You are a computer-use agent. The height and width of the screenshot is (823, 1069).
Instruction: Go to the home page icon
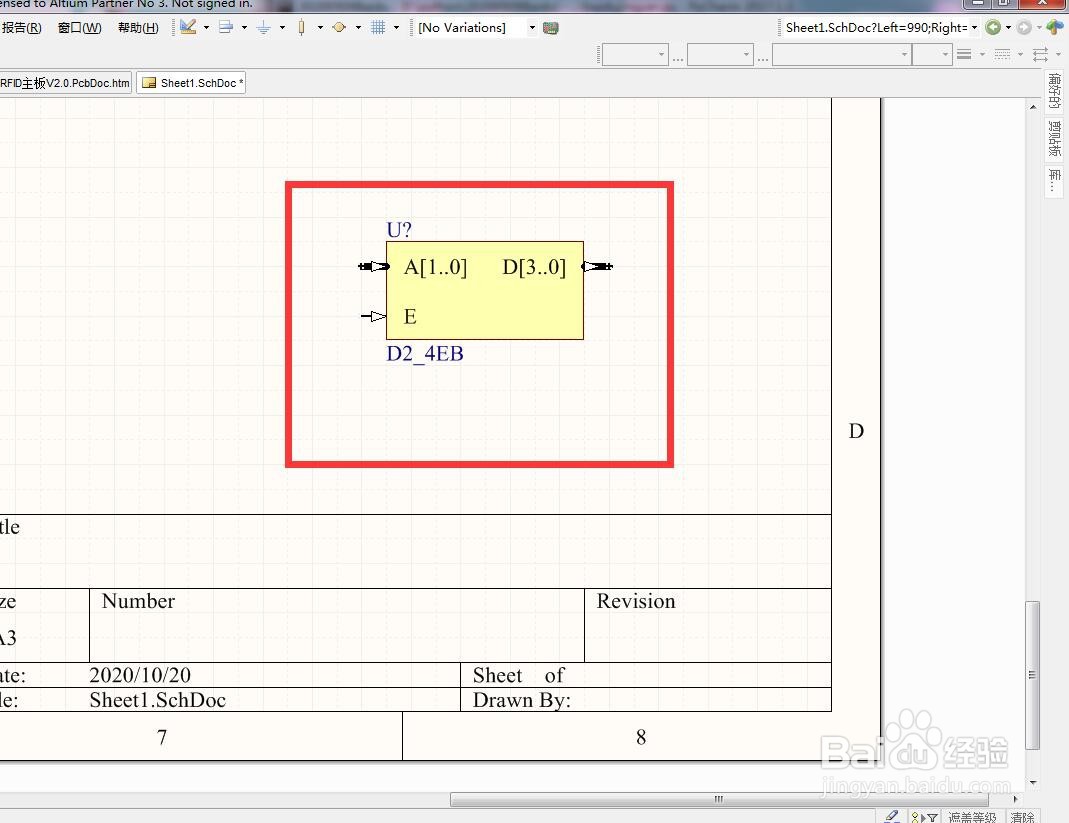tap(1055, 27)
